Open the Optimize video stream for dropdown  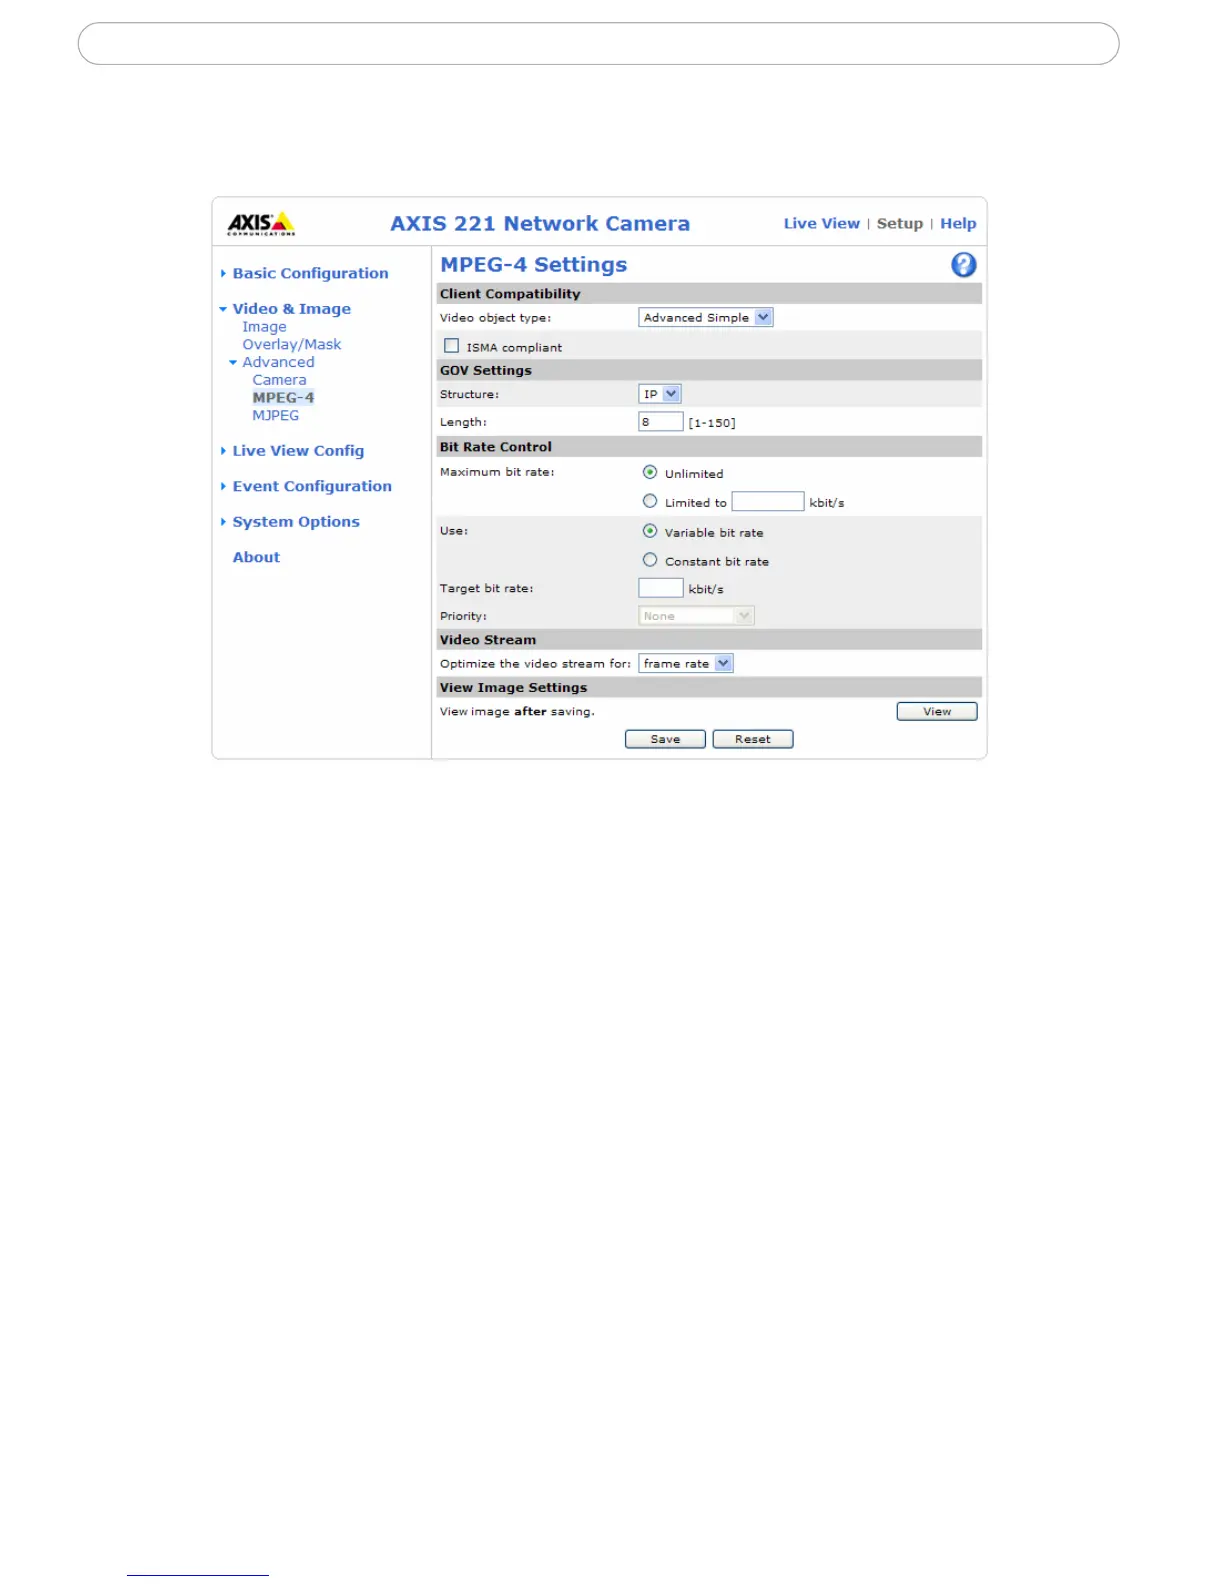(686, 663)
